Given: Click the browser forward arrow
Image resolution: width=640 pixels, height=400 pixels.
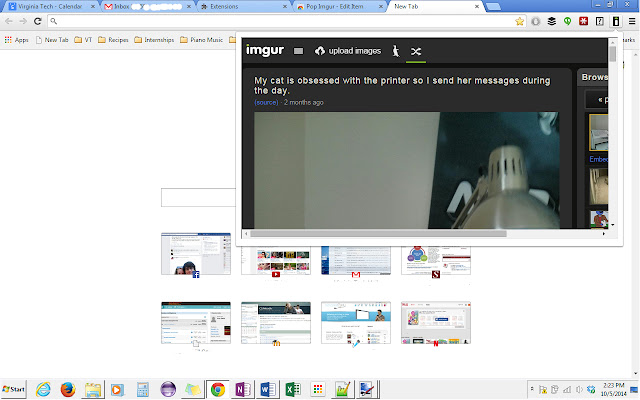Looking at the screenshot, I should point(23,21).
